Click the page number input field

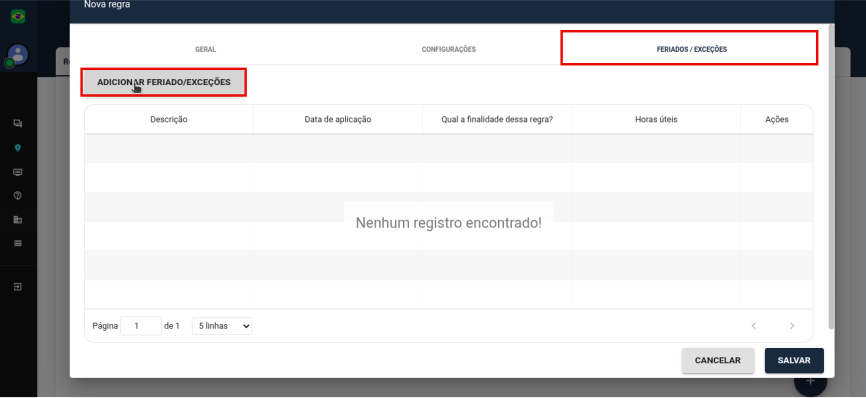tap(141, 326)
